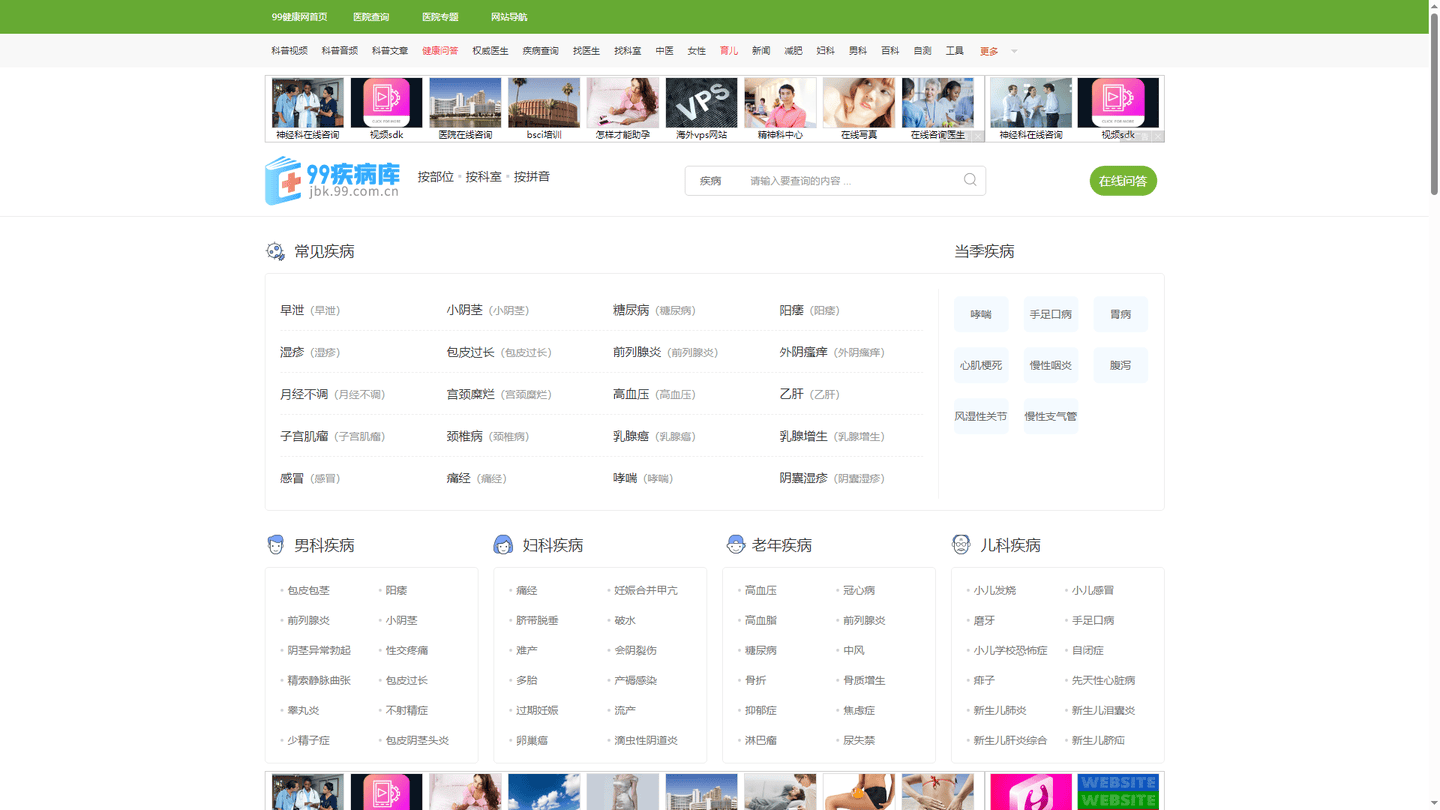Open 小儿发烧 in 儿科疾病
The height and width of the screenshot is (810, 1440).
click(x=995, y=590)
